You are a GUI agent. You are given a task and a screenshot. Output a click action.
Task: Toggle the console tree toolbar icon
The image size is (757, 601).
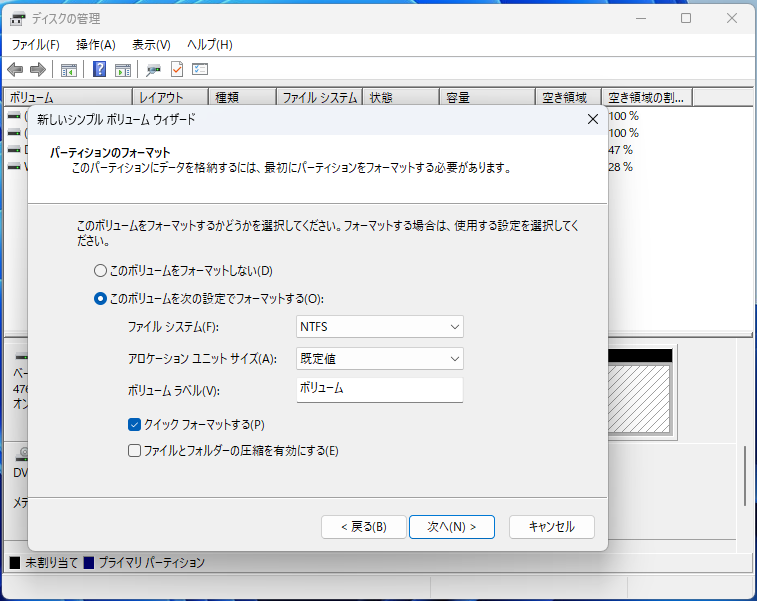[x=69, y=70]
